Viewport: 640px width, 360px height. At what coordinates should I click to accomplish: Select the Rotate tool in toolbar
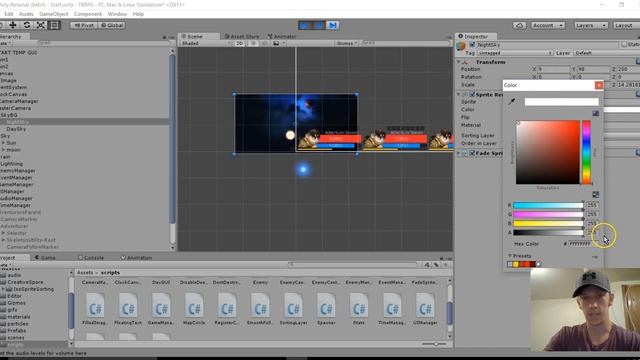(x=27, y=25)
